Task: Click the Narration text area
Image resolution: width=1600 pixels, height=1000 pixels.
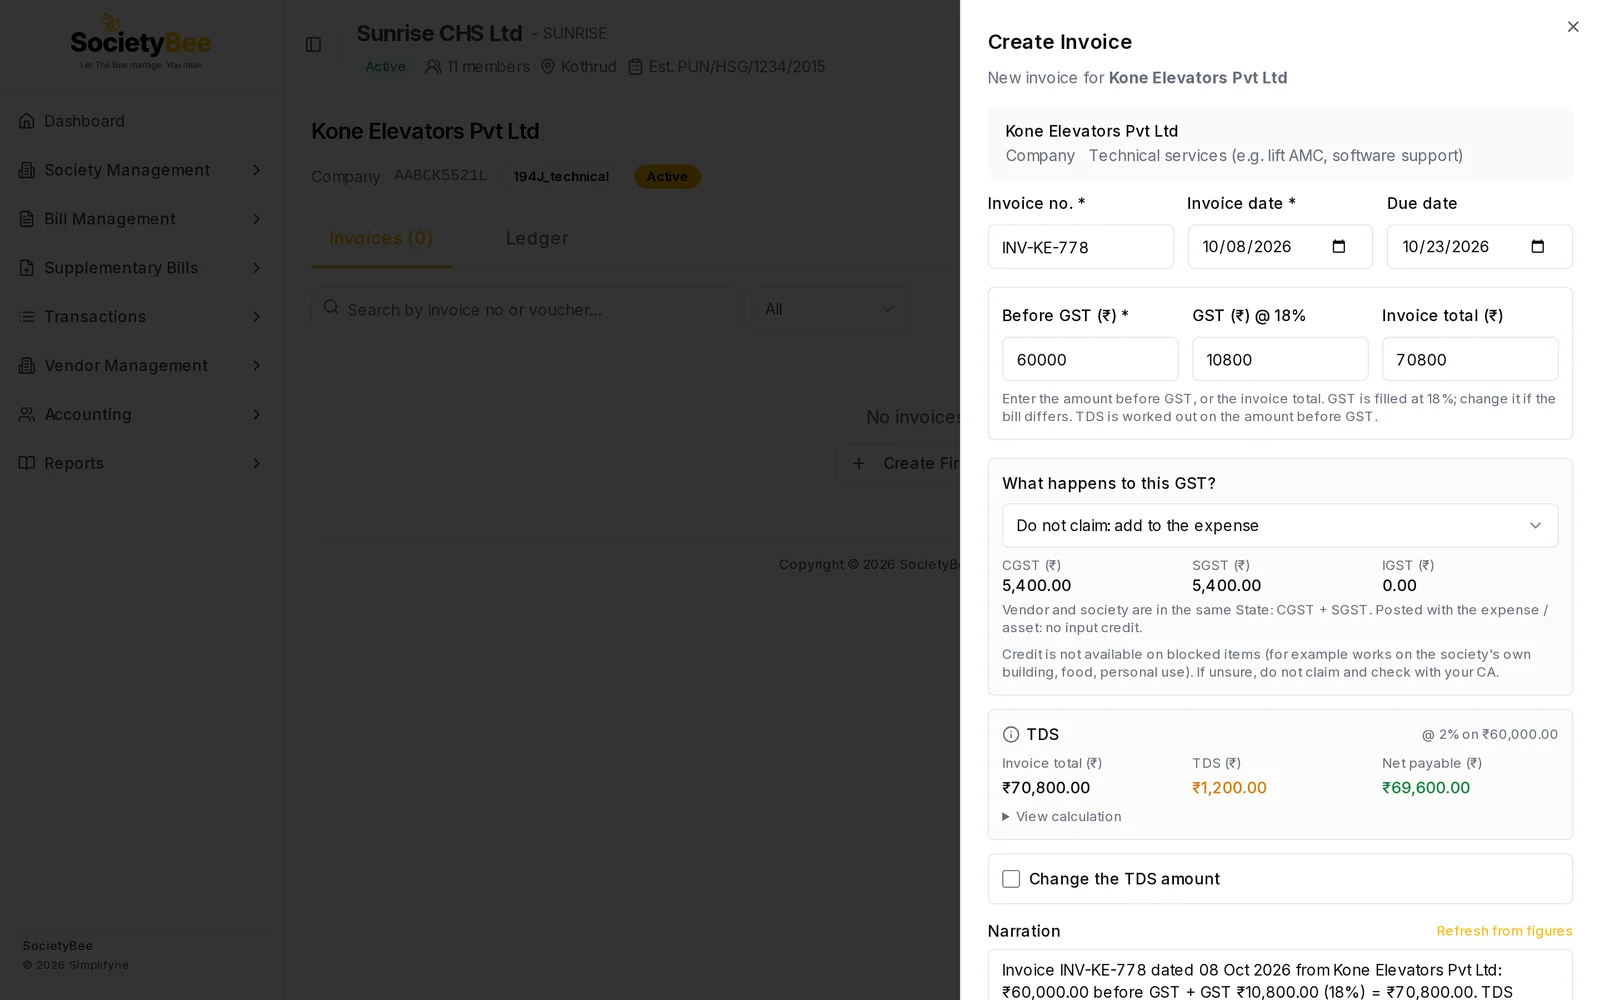Action: (x=1280, y=975)
